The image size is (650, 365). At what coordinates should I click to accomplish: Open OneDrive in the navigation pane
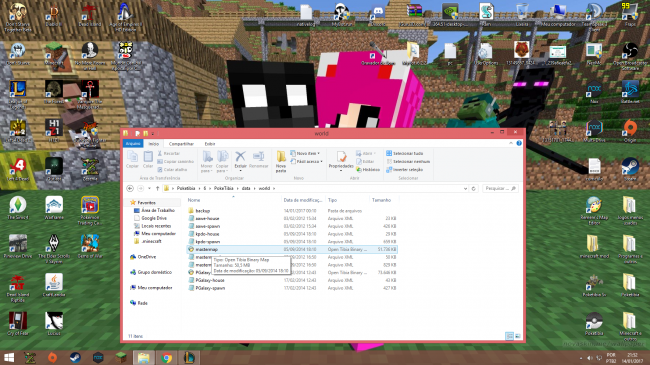point(143,257)
